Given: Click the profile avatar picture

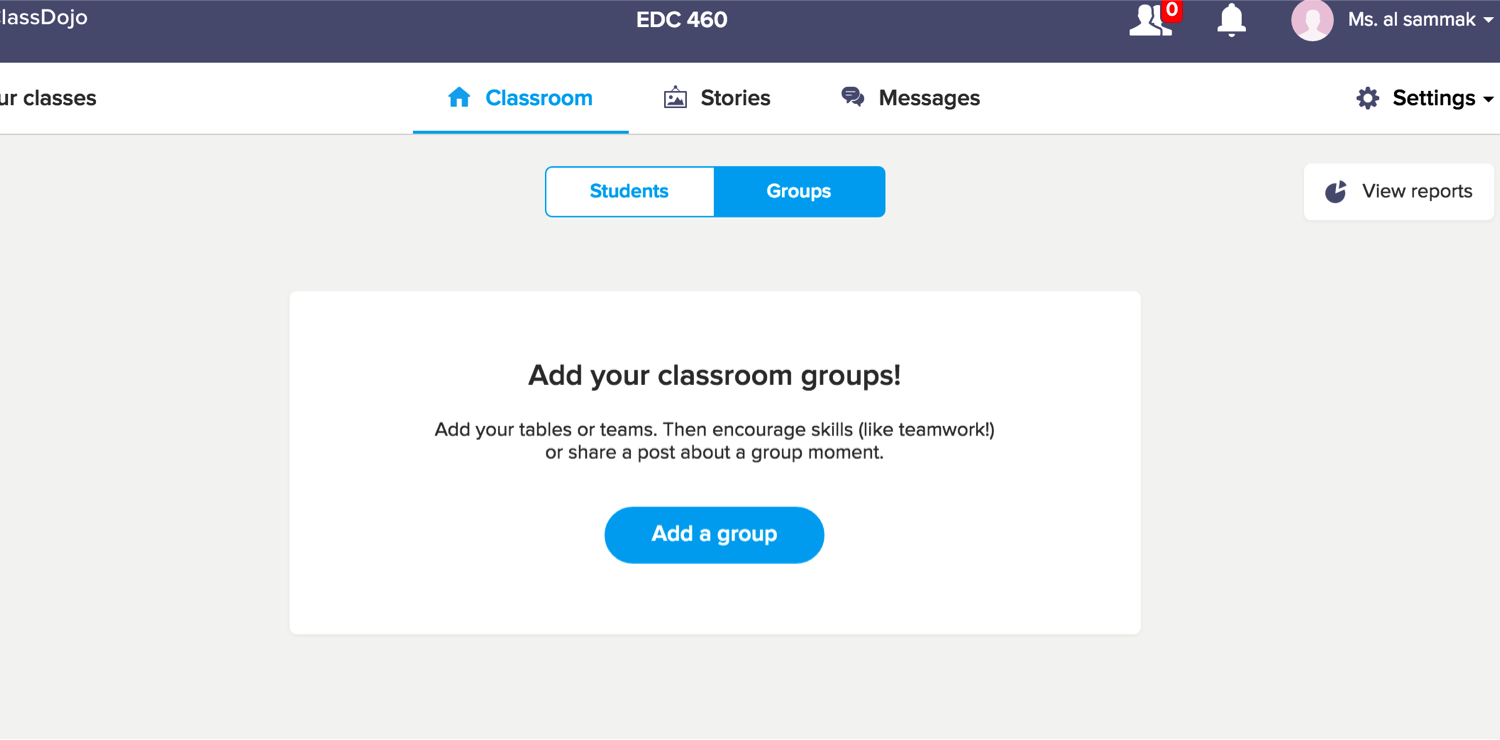Looking at the screenshot, I should (1312, 20).
